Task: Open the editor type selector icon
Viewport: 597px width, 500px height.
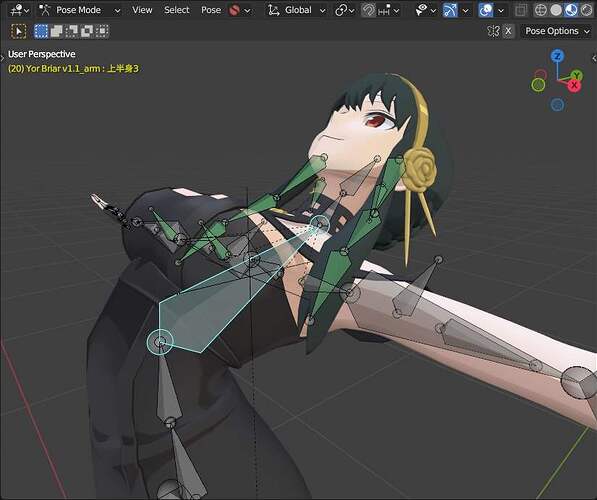Action: click(19, 10)
